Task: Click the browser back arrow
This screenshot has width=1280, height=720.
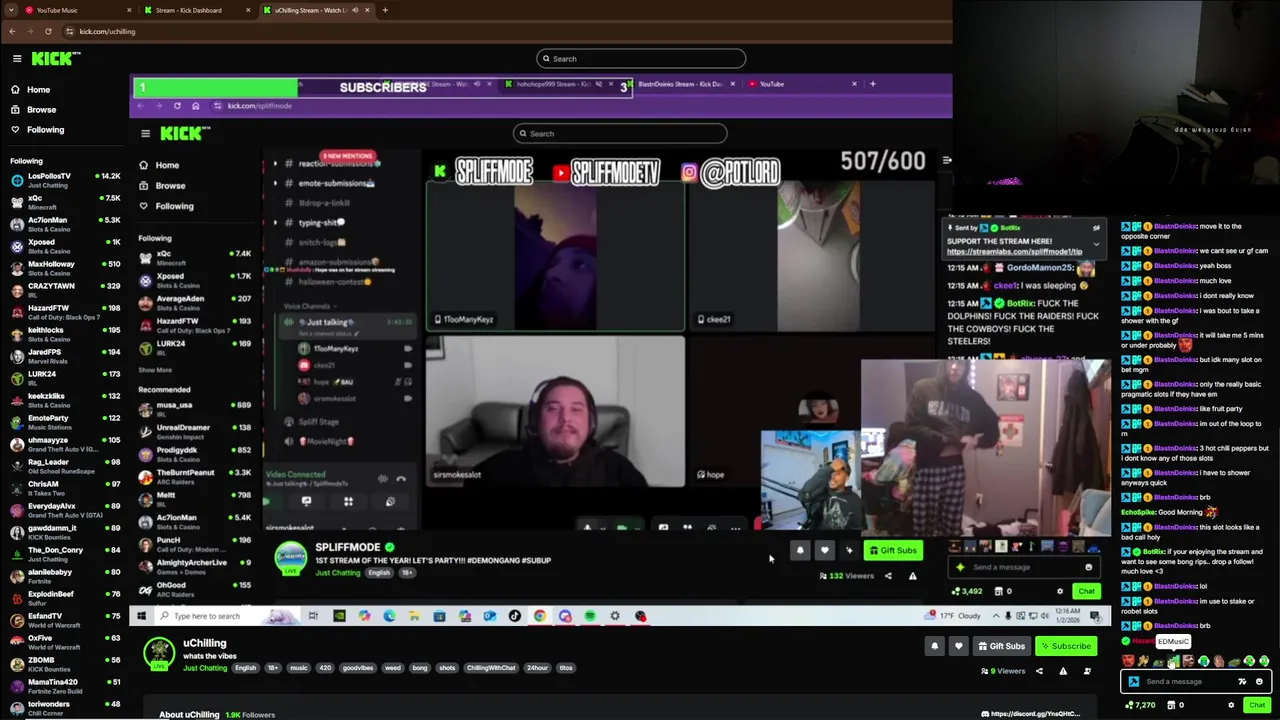Action: (x=12, y=31)
